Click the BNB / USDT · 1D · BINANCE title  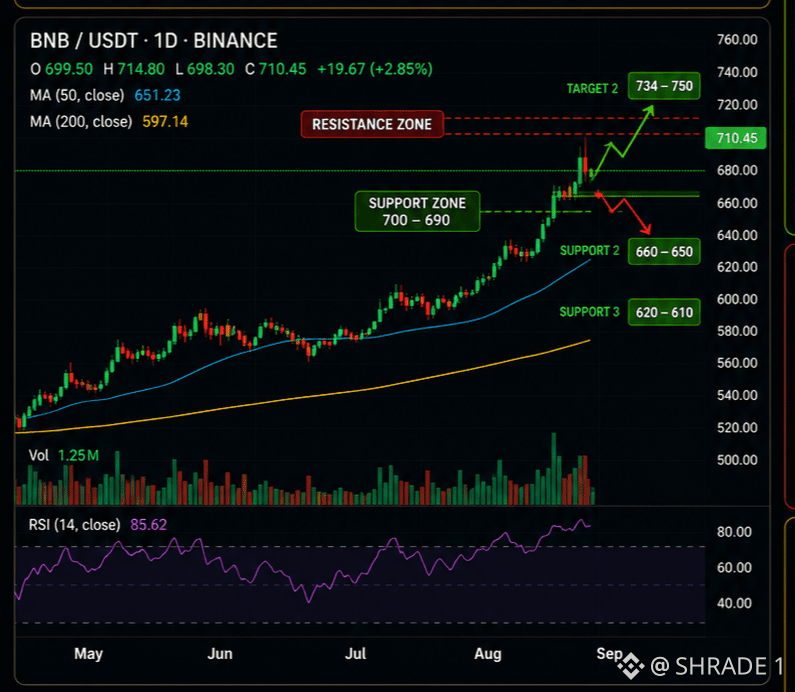[x=154, y=41]
